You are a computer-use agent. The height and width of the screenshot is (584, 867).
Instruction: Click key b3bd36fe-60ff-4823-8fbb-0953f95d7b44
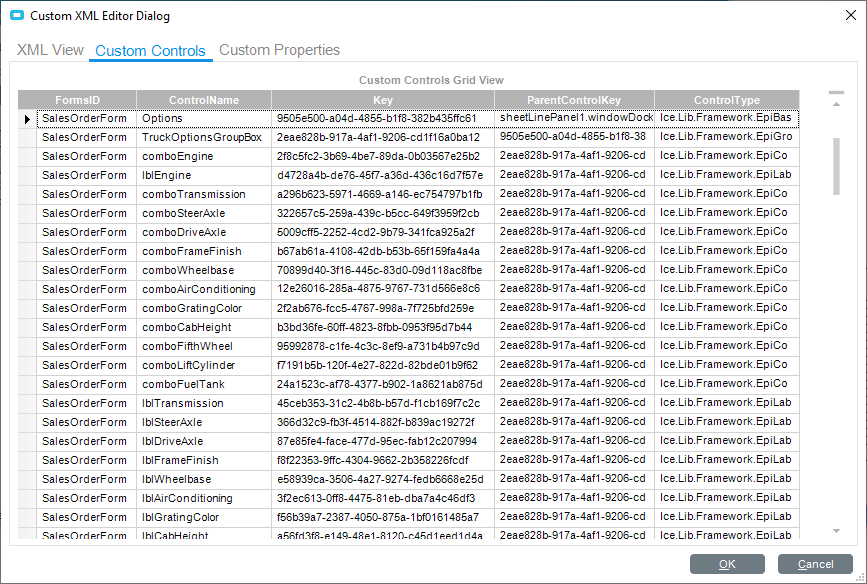[383, 327]
